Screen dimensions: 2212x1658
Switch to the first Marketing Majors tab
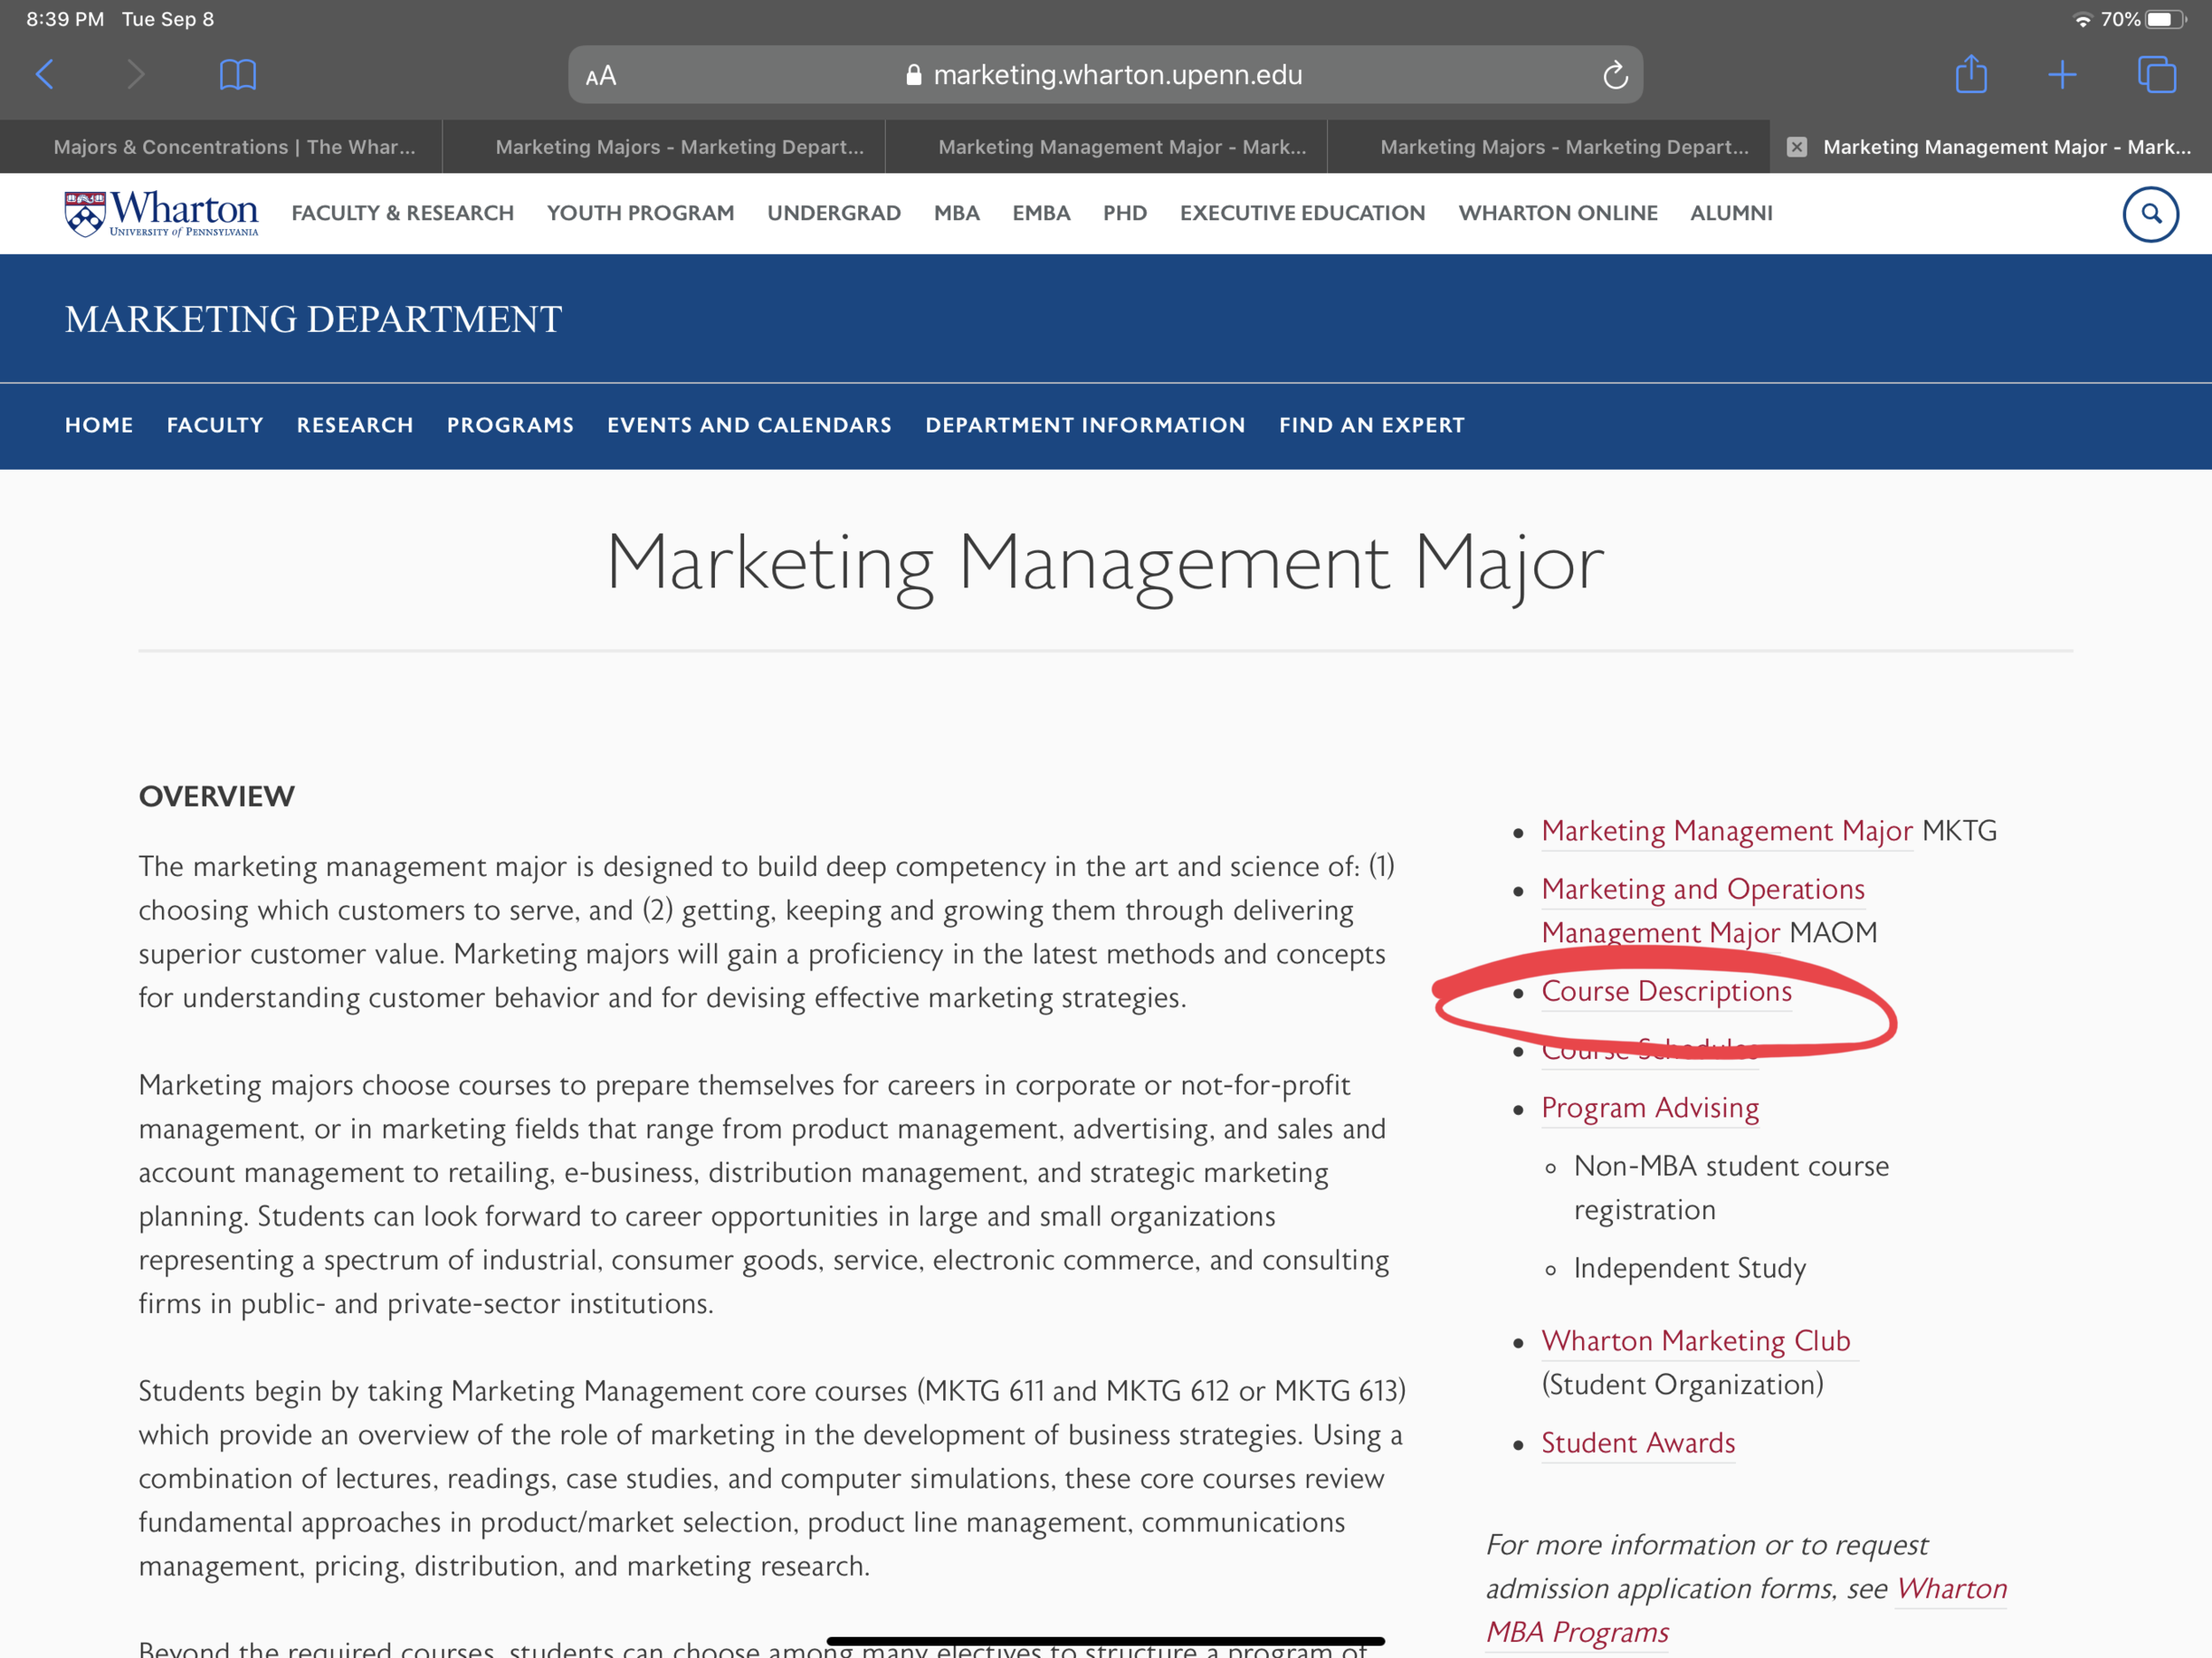point(664,147)
